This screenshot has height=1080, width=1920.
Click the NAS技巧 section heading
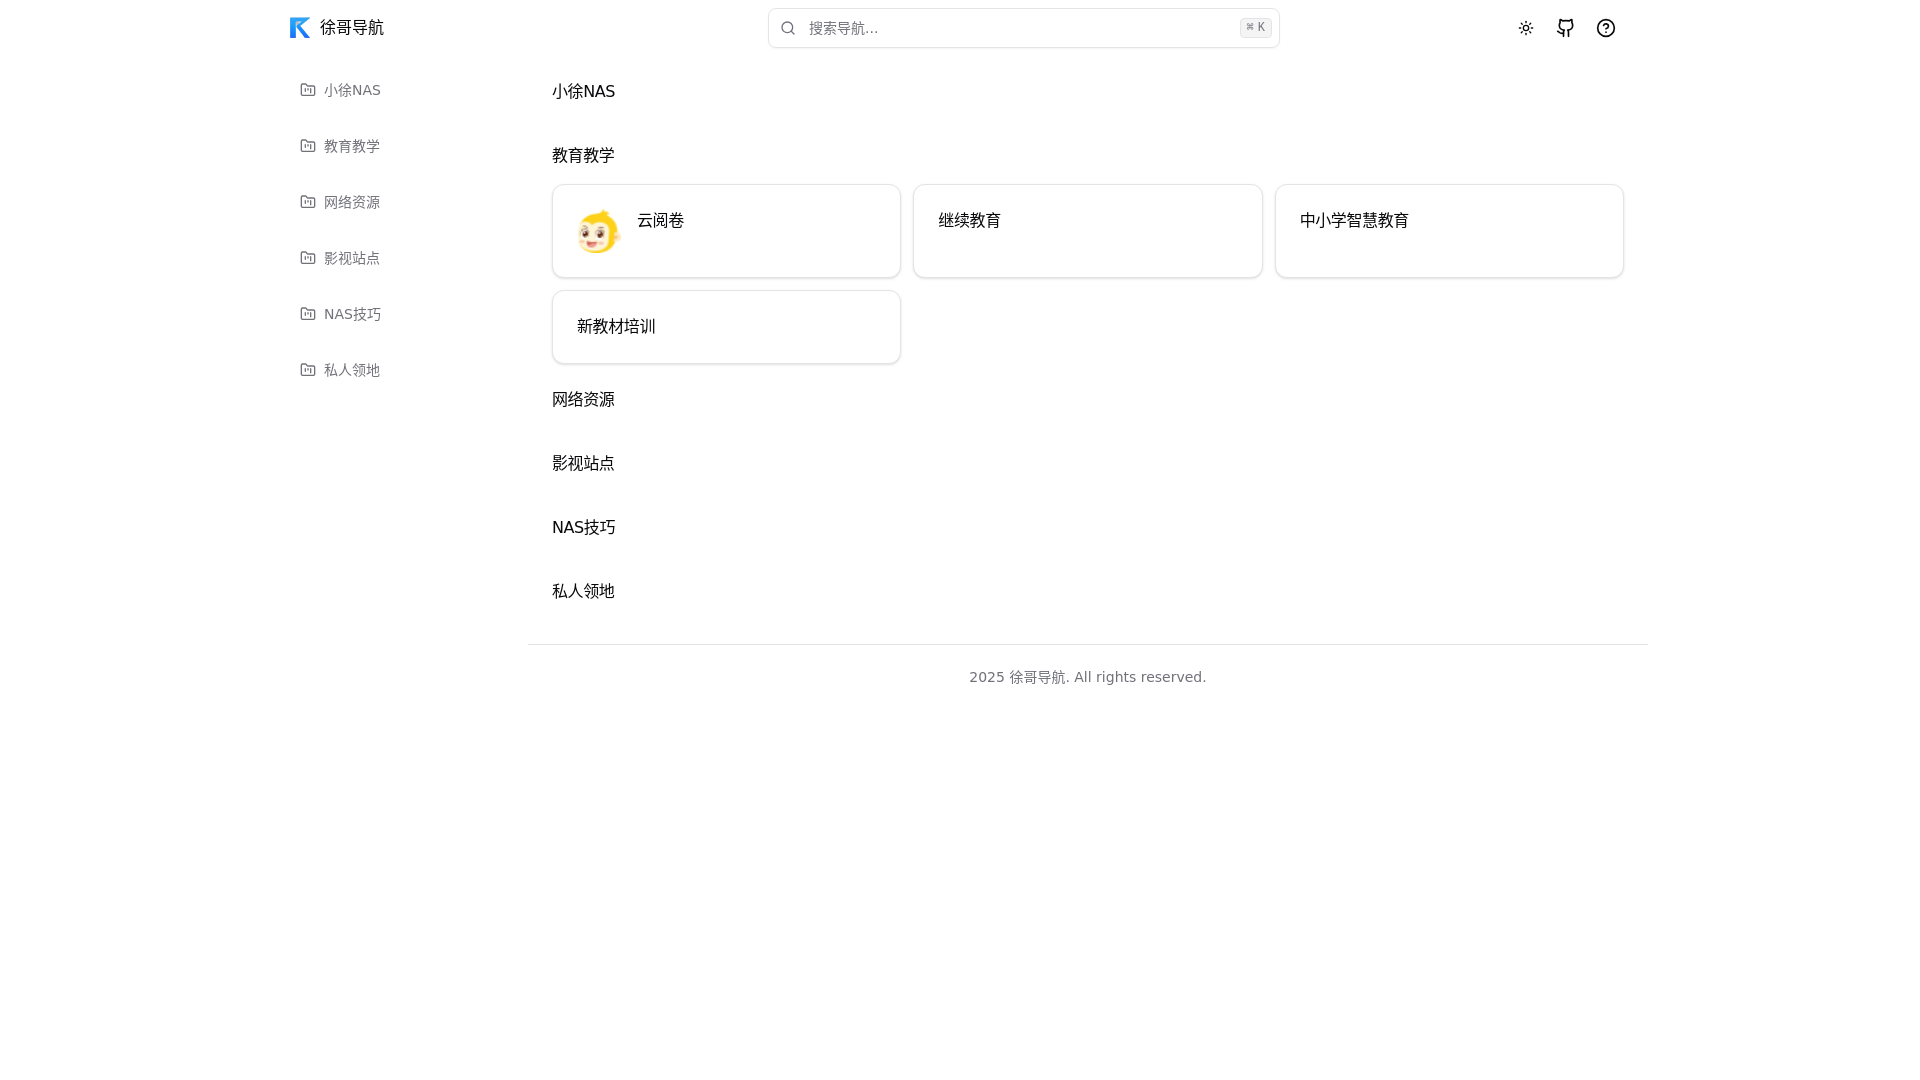click(583, 527)
